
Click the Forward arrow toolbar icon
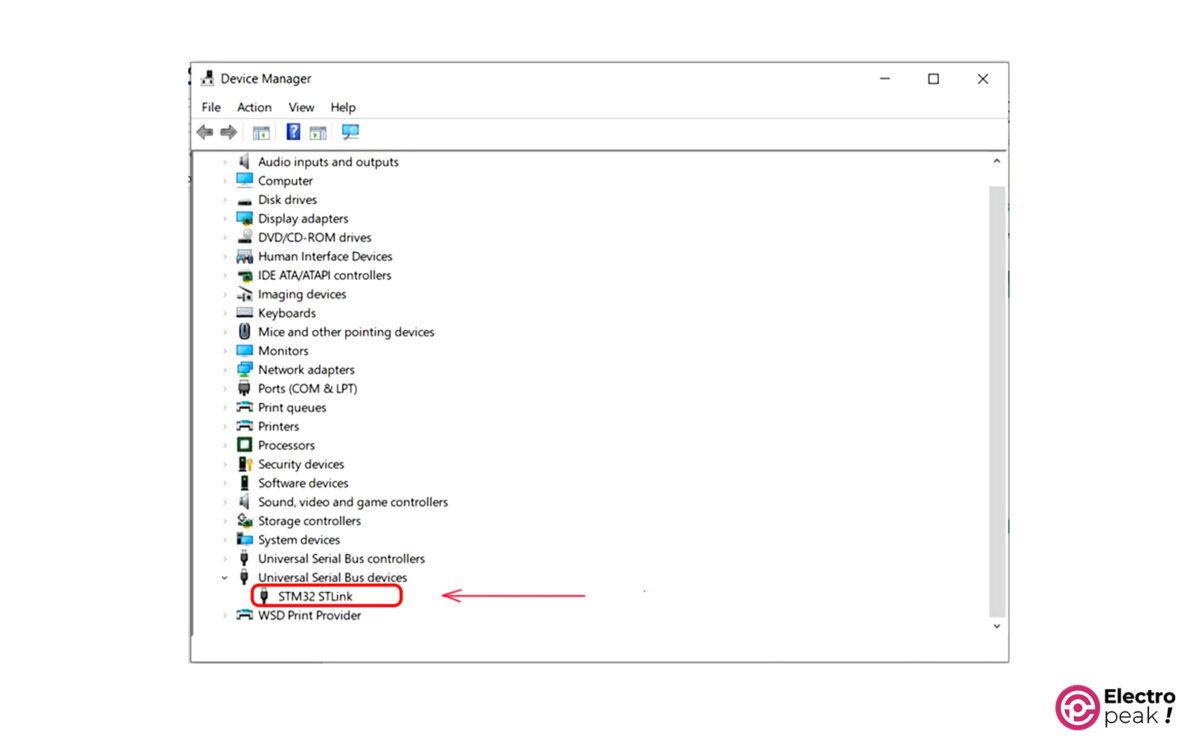click(228, 132)
